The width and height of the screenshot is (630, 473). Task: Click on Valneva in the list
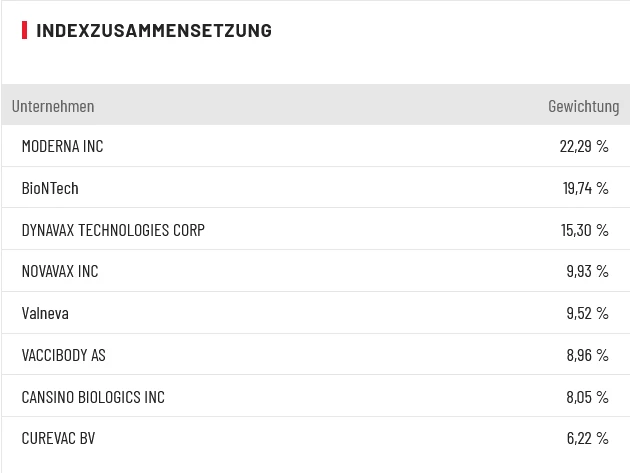45,313
